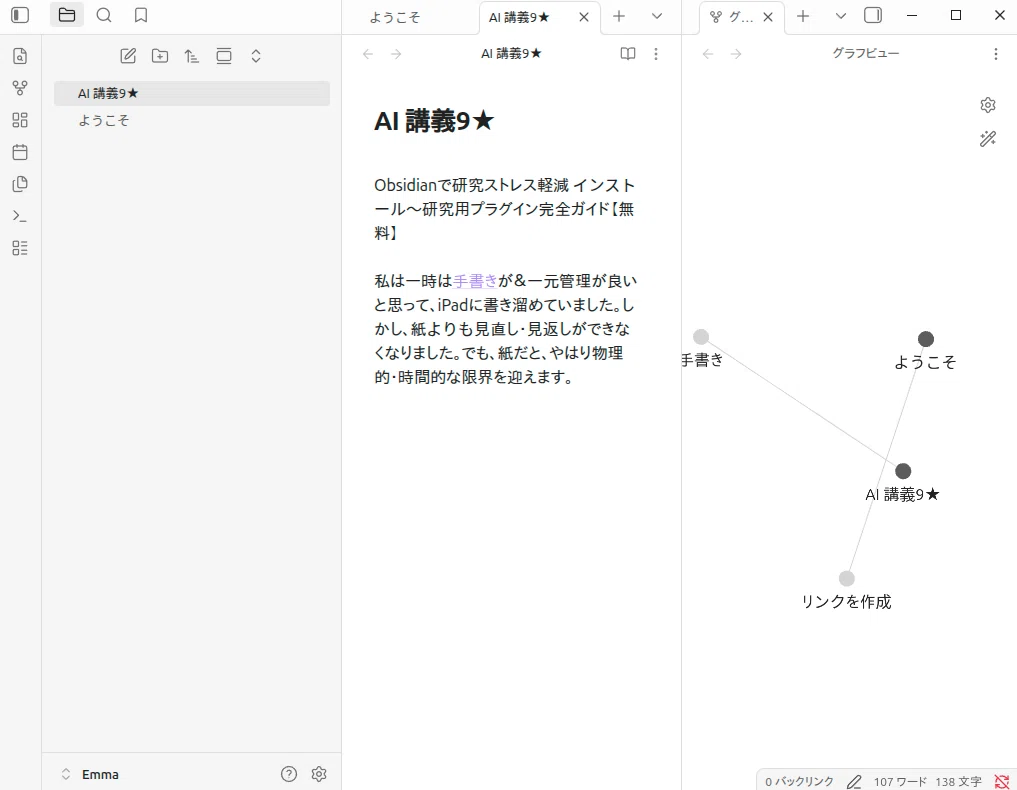1017x790 pixels.
Task: Switch to the ようこそ tab
Action: click(394, 18)
